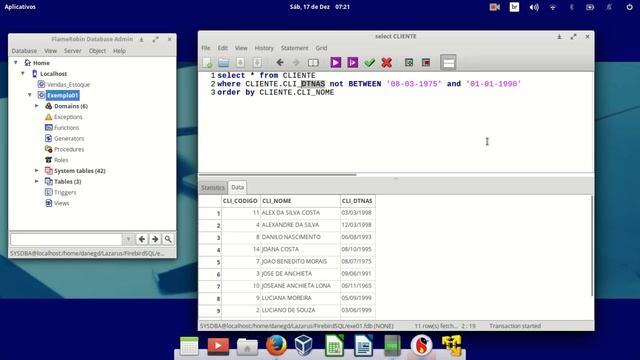Open Firefox from the dock
640x360 pixels.
pyautogui.click(x=276, y=346)
